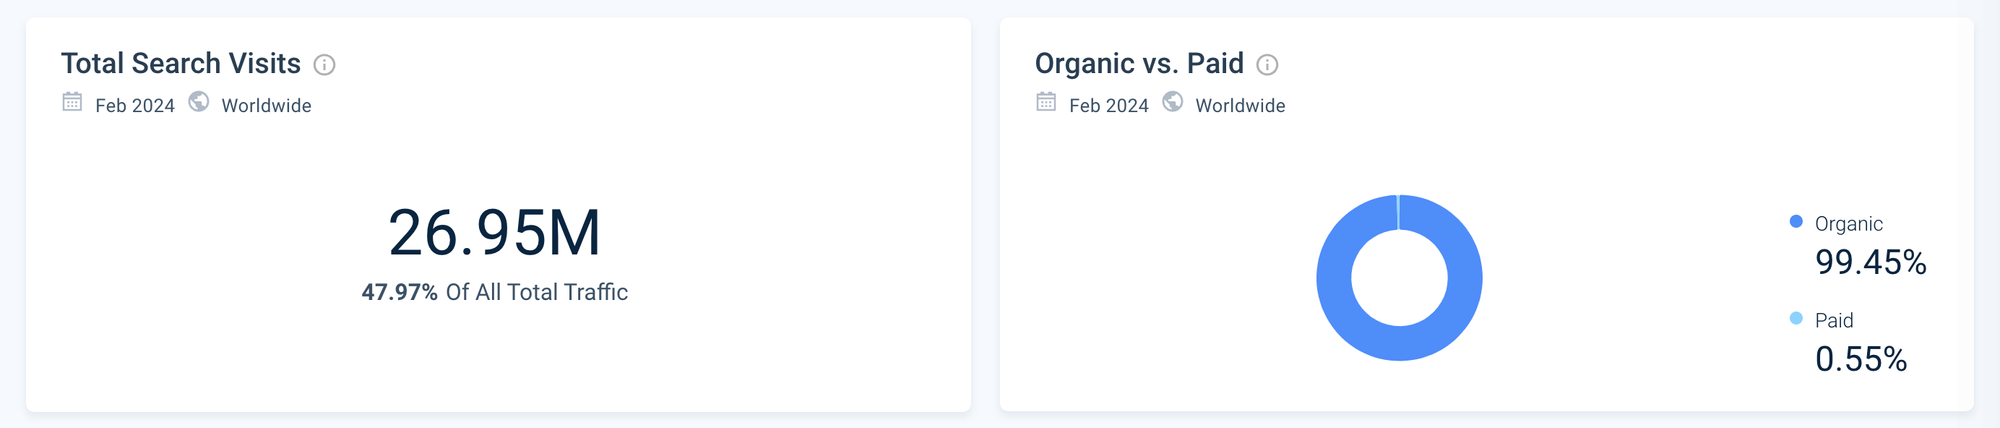2000x428 pixels.
Task: Click Feb 2024 date in Total Search Visits
Action: click(135, 106)
